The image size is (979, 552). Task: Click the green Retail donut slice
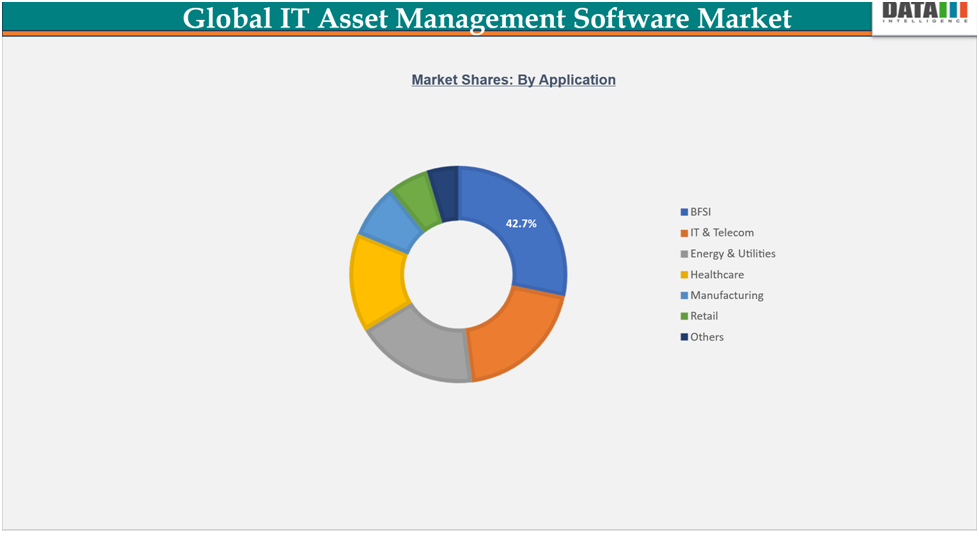[x=417, y=199]
